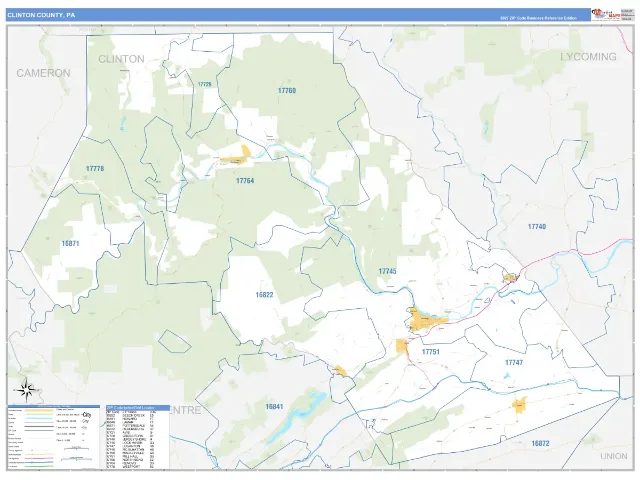Click the CAMERON county label

pos(43,73)
